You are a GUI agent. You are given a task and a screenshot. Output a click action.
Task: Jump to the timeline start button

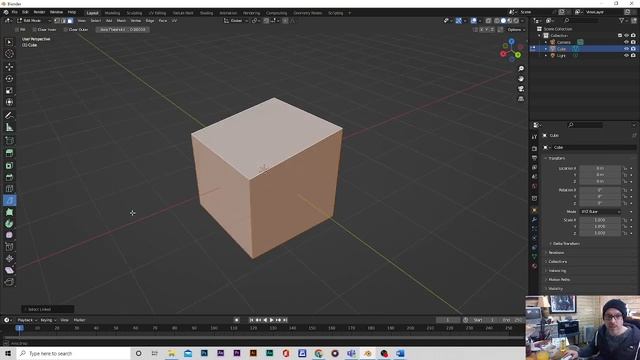[251, 320]
